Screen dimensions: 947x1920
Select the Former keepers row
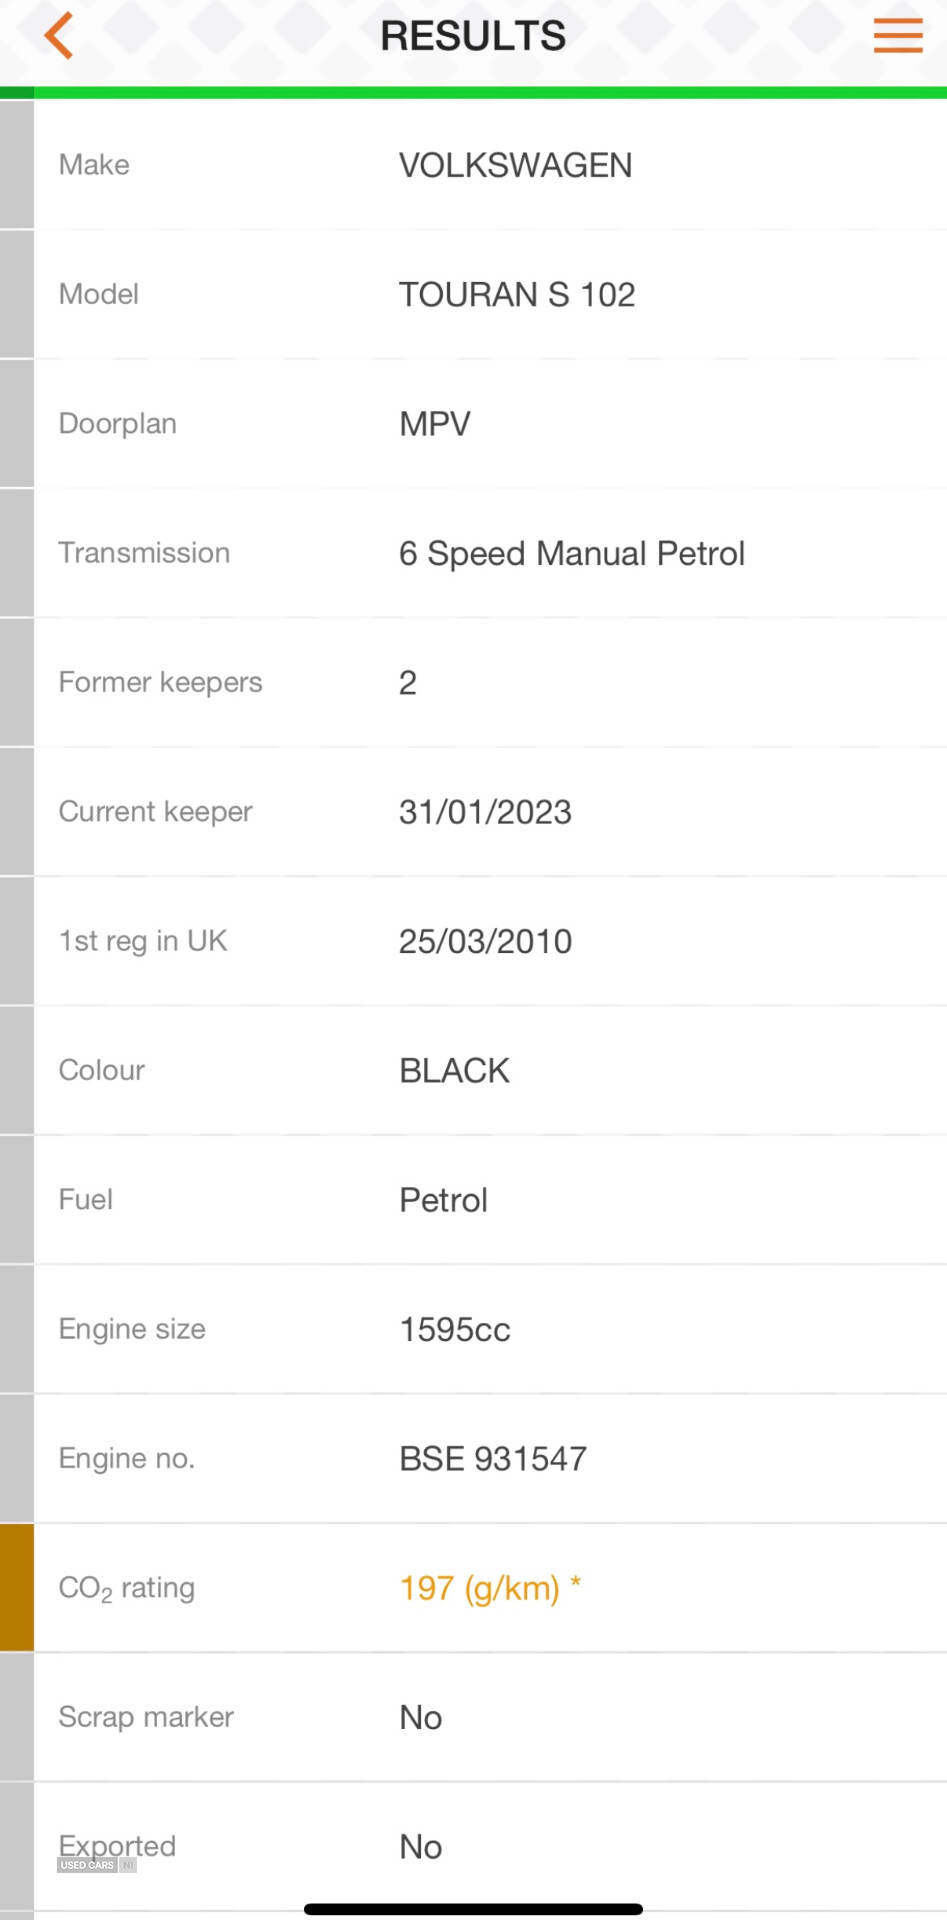(x=473, y=682)
